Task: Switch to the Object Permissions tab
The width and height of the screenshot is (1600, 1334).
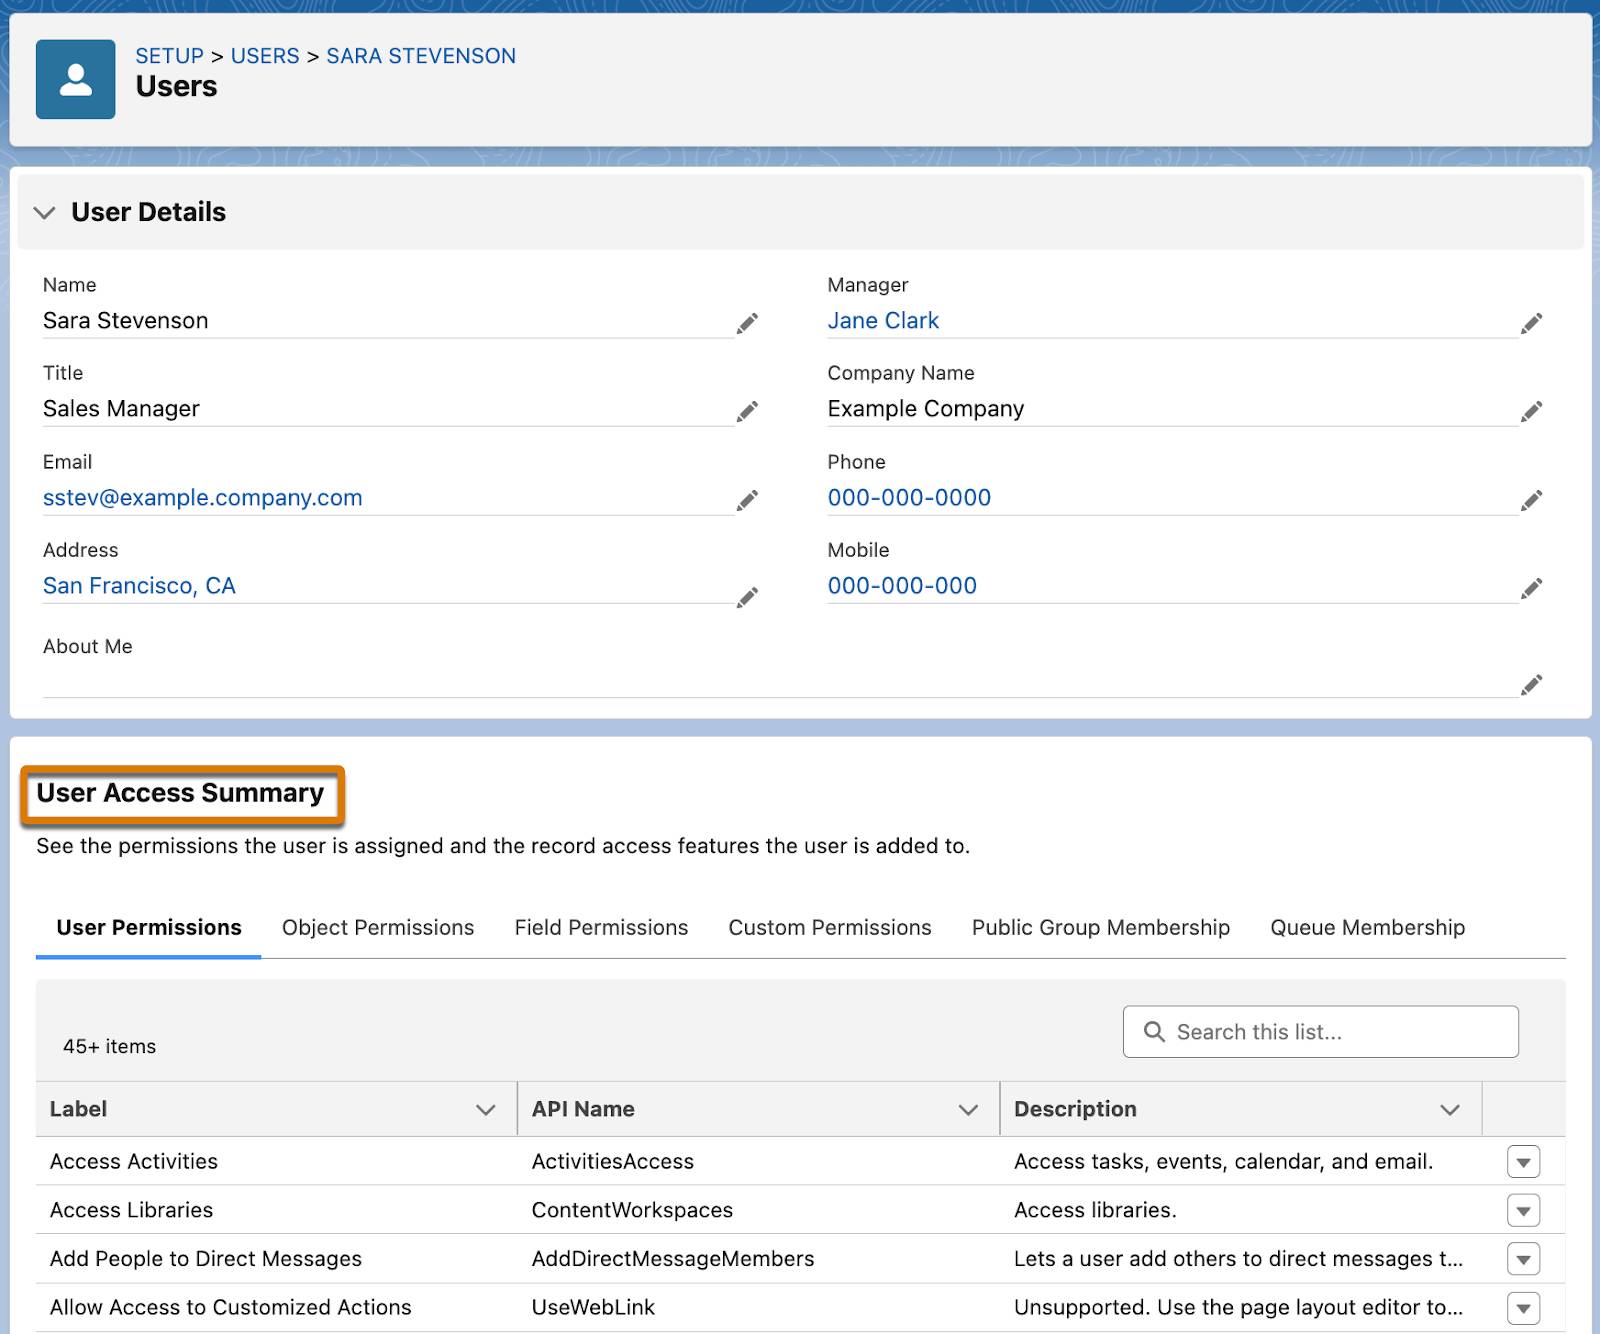Action: tap(377, 927)
